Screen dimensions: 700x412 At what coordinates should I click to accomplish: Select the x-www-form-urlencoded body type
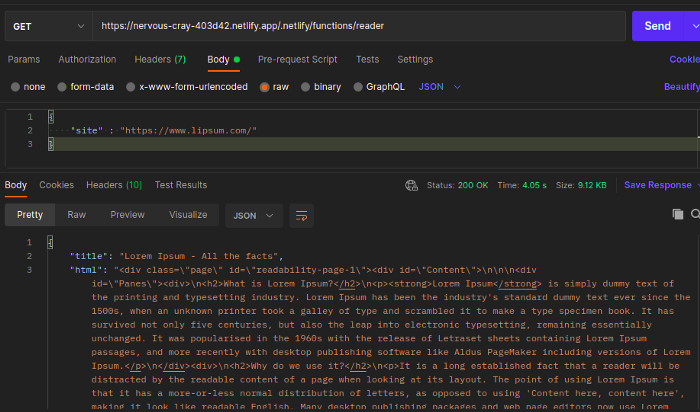(187, 87)
